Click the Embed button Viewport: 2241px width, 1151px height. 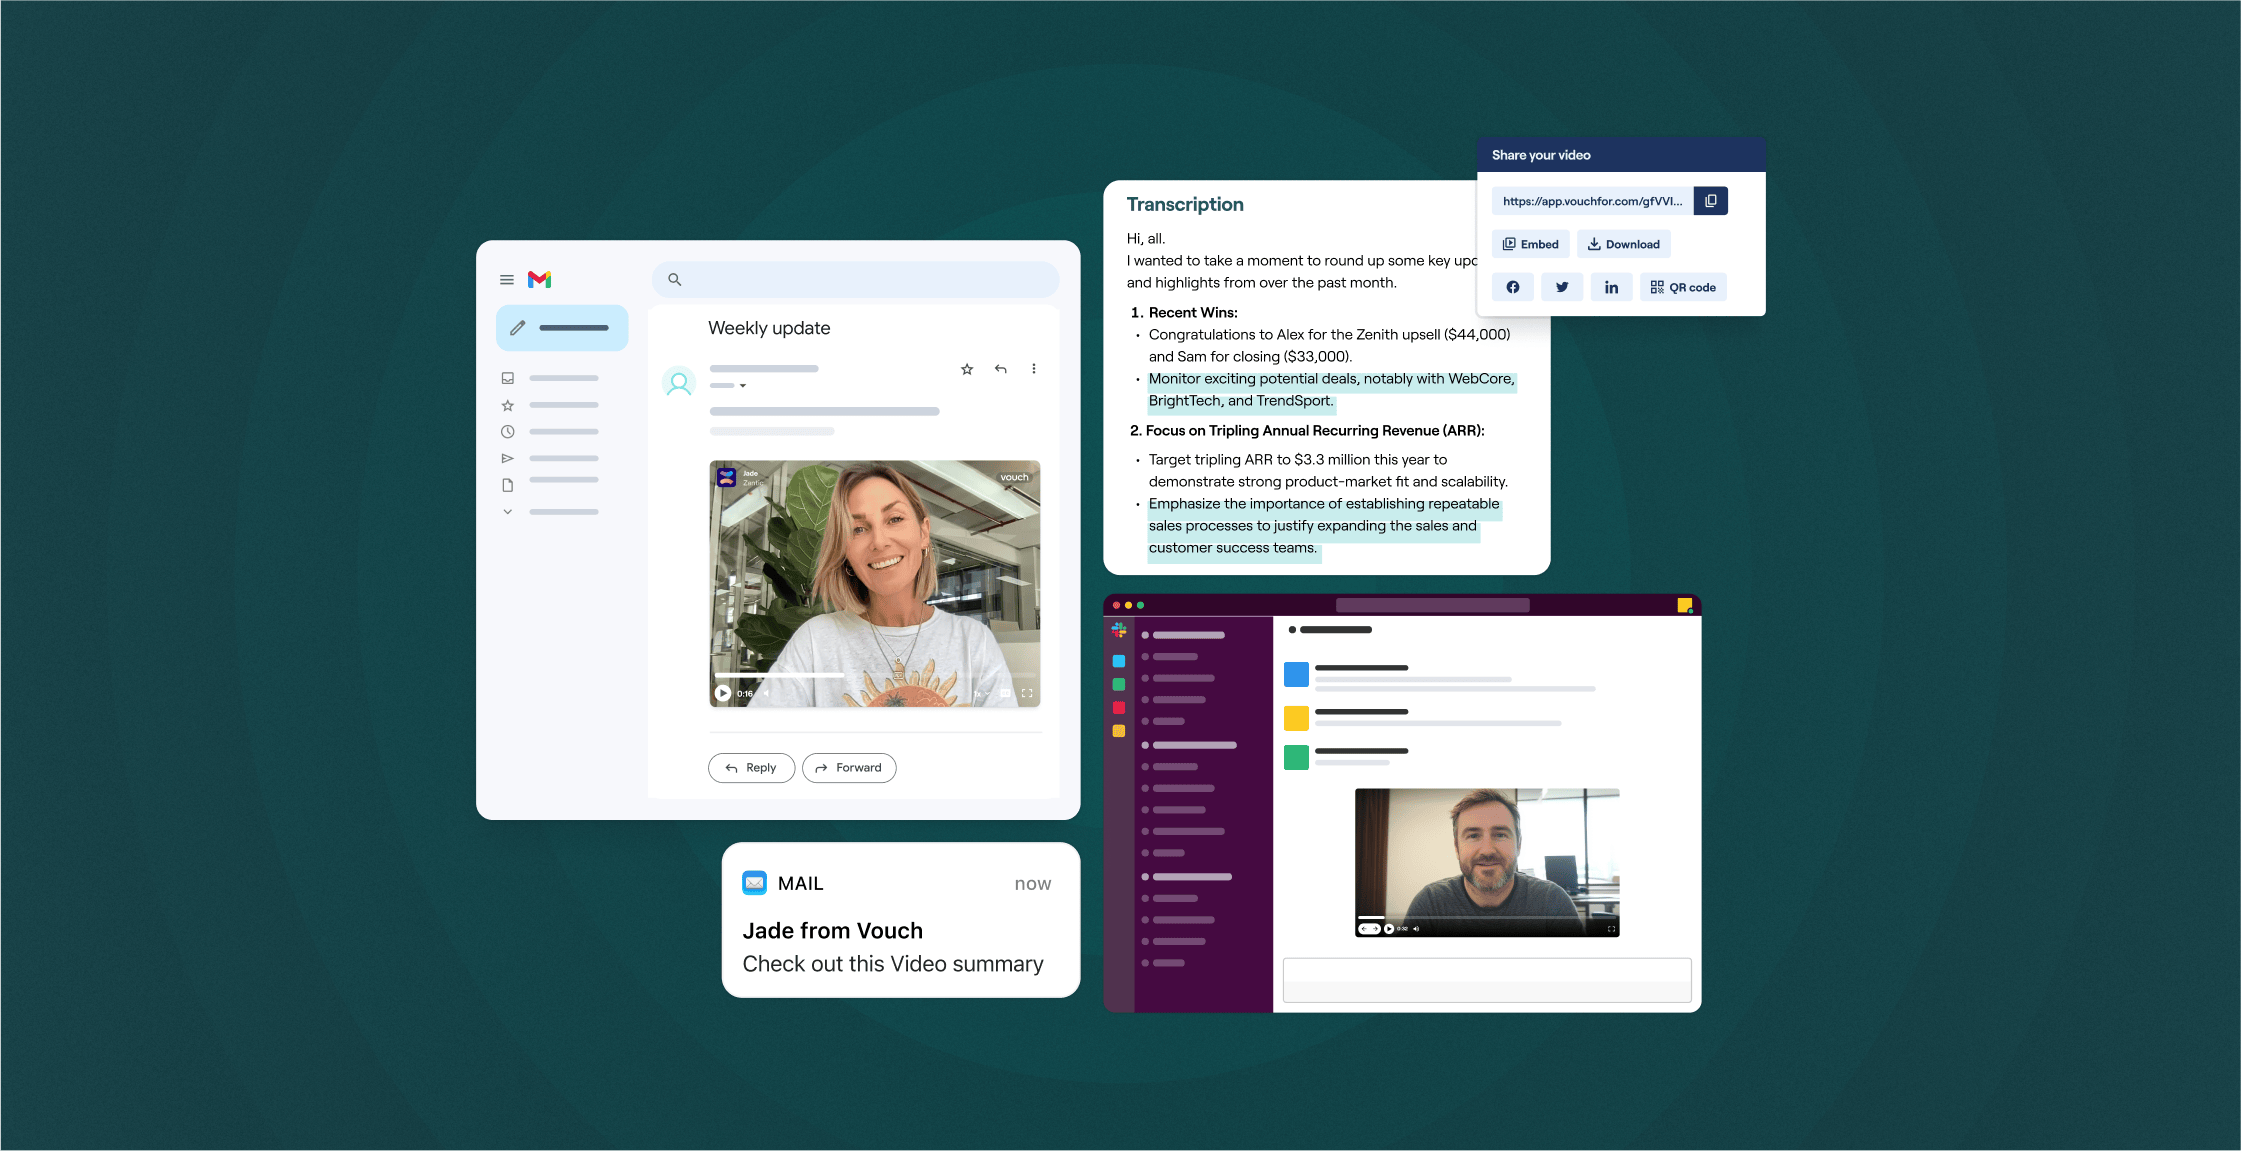click(x=1531, y=244)
